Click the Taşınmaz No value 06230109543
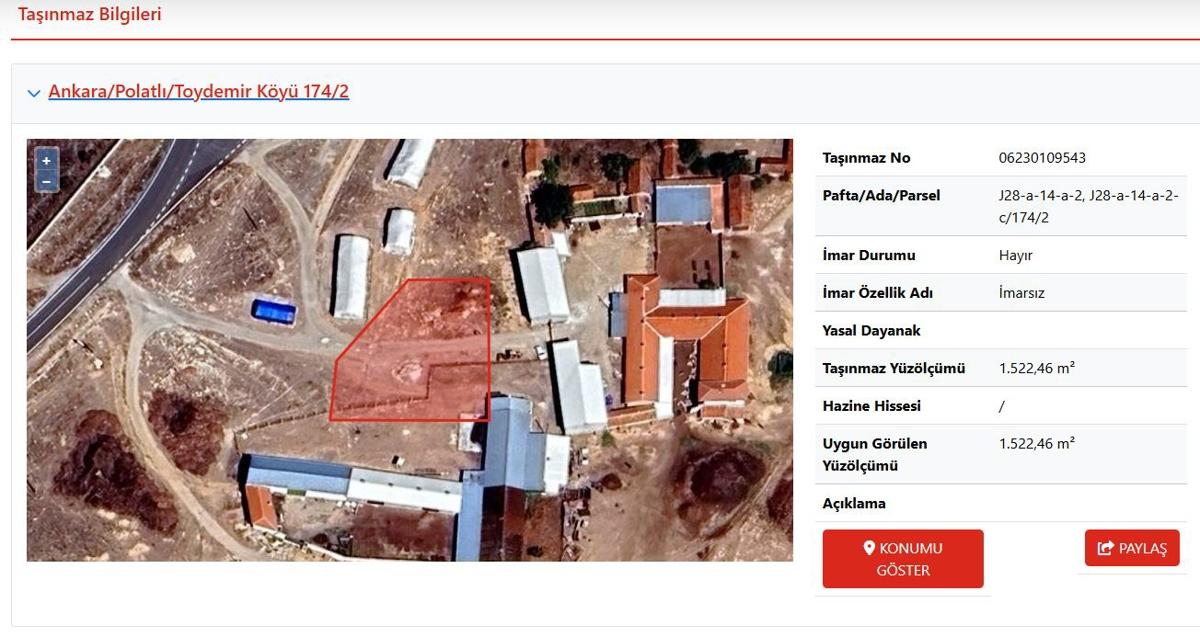 1042,158
